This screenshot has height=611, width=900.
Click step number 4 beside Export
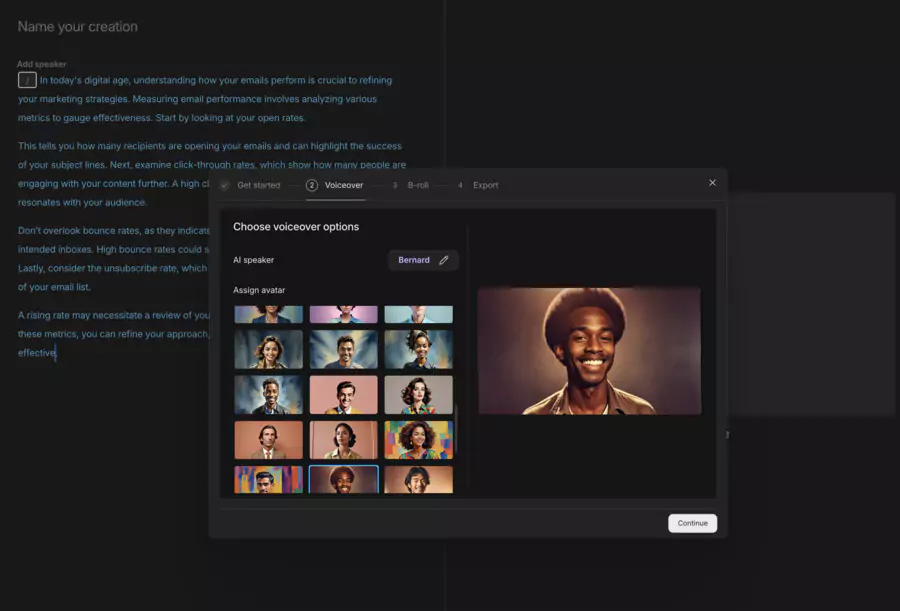(460, 185)
